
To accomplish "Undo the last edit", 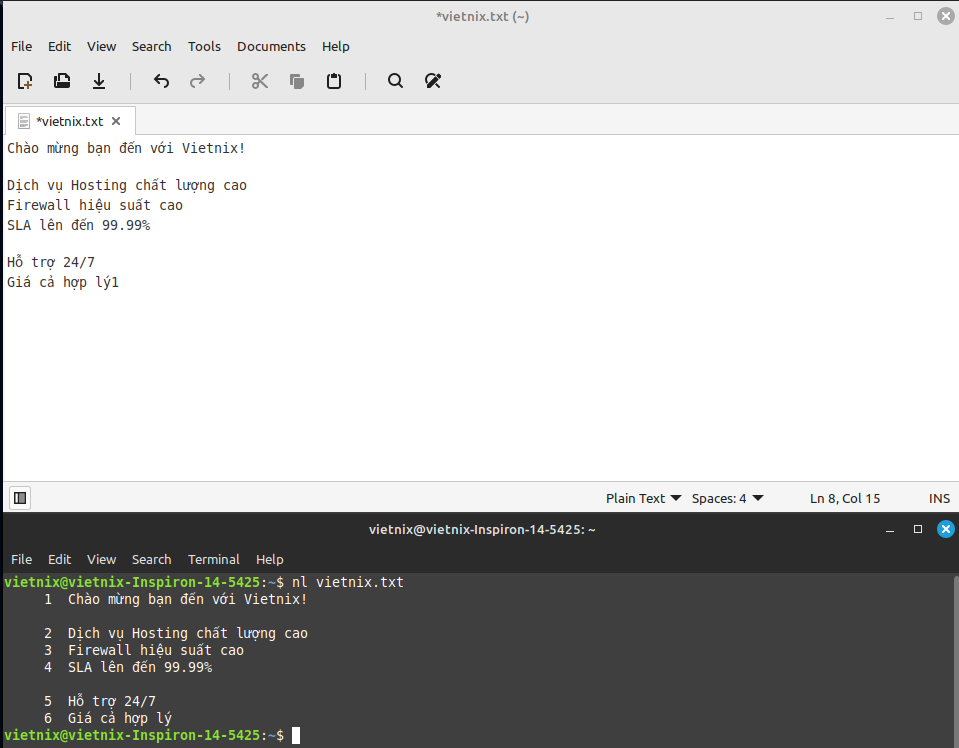I will (161, 81).
